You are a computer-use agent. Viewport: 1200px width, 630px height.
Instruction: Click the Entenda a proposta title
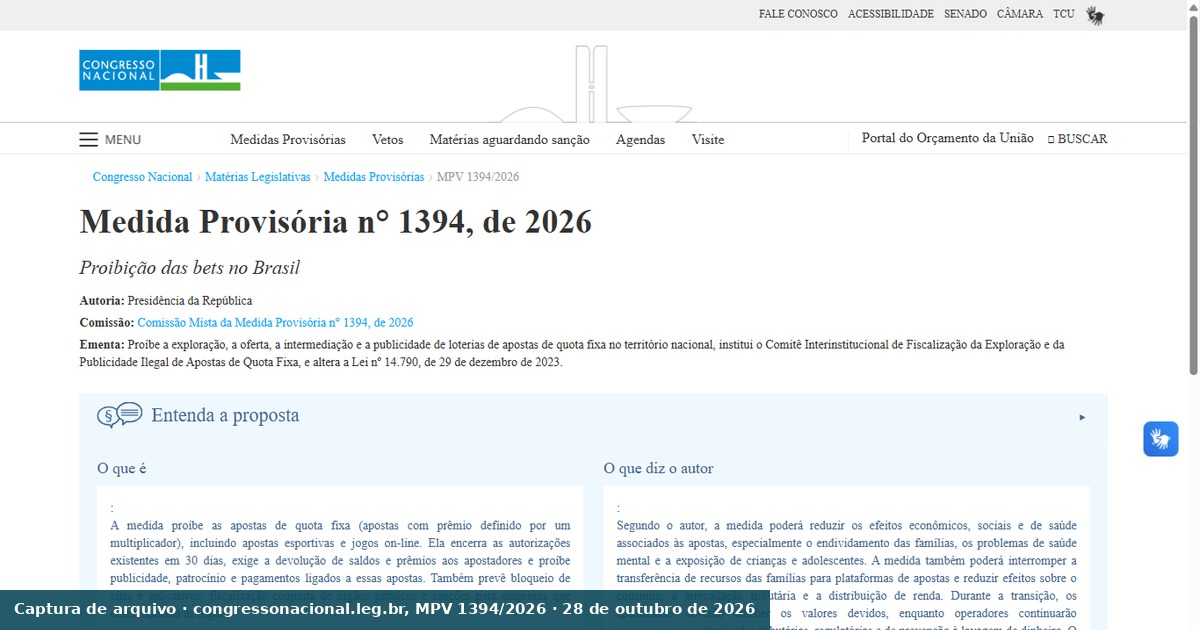point(225,415)
